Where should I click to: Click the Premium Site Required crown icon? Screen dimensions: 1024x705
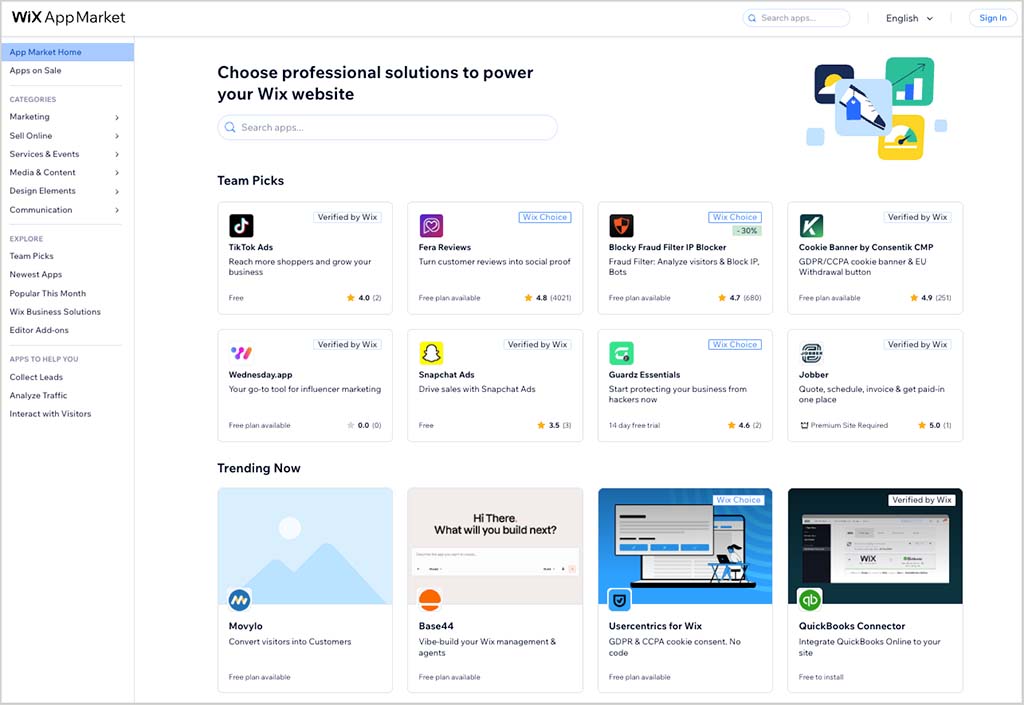point(804,425)
